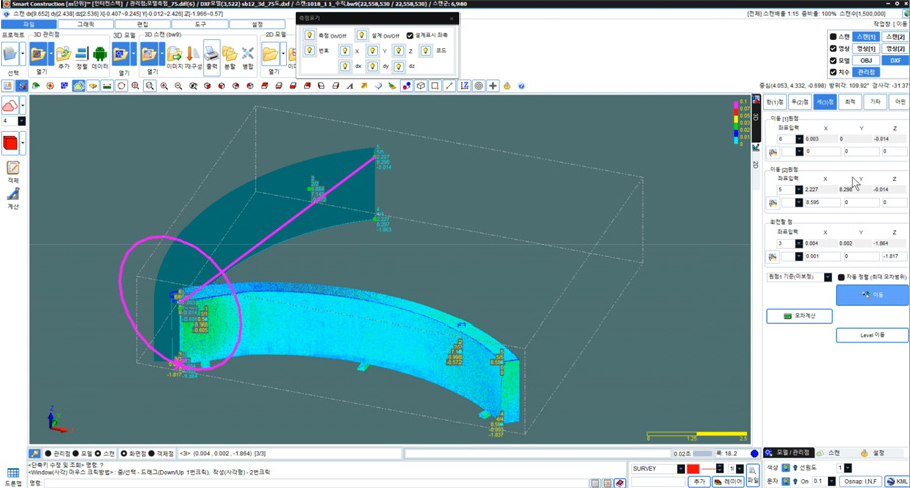Switch to the 두(2)점 tab
Screen dimensions: 910x488
[800, 102]
